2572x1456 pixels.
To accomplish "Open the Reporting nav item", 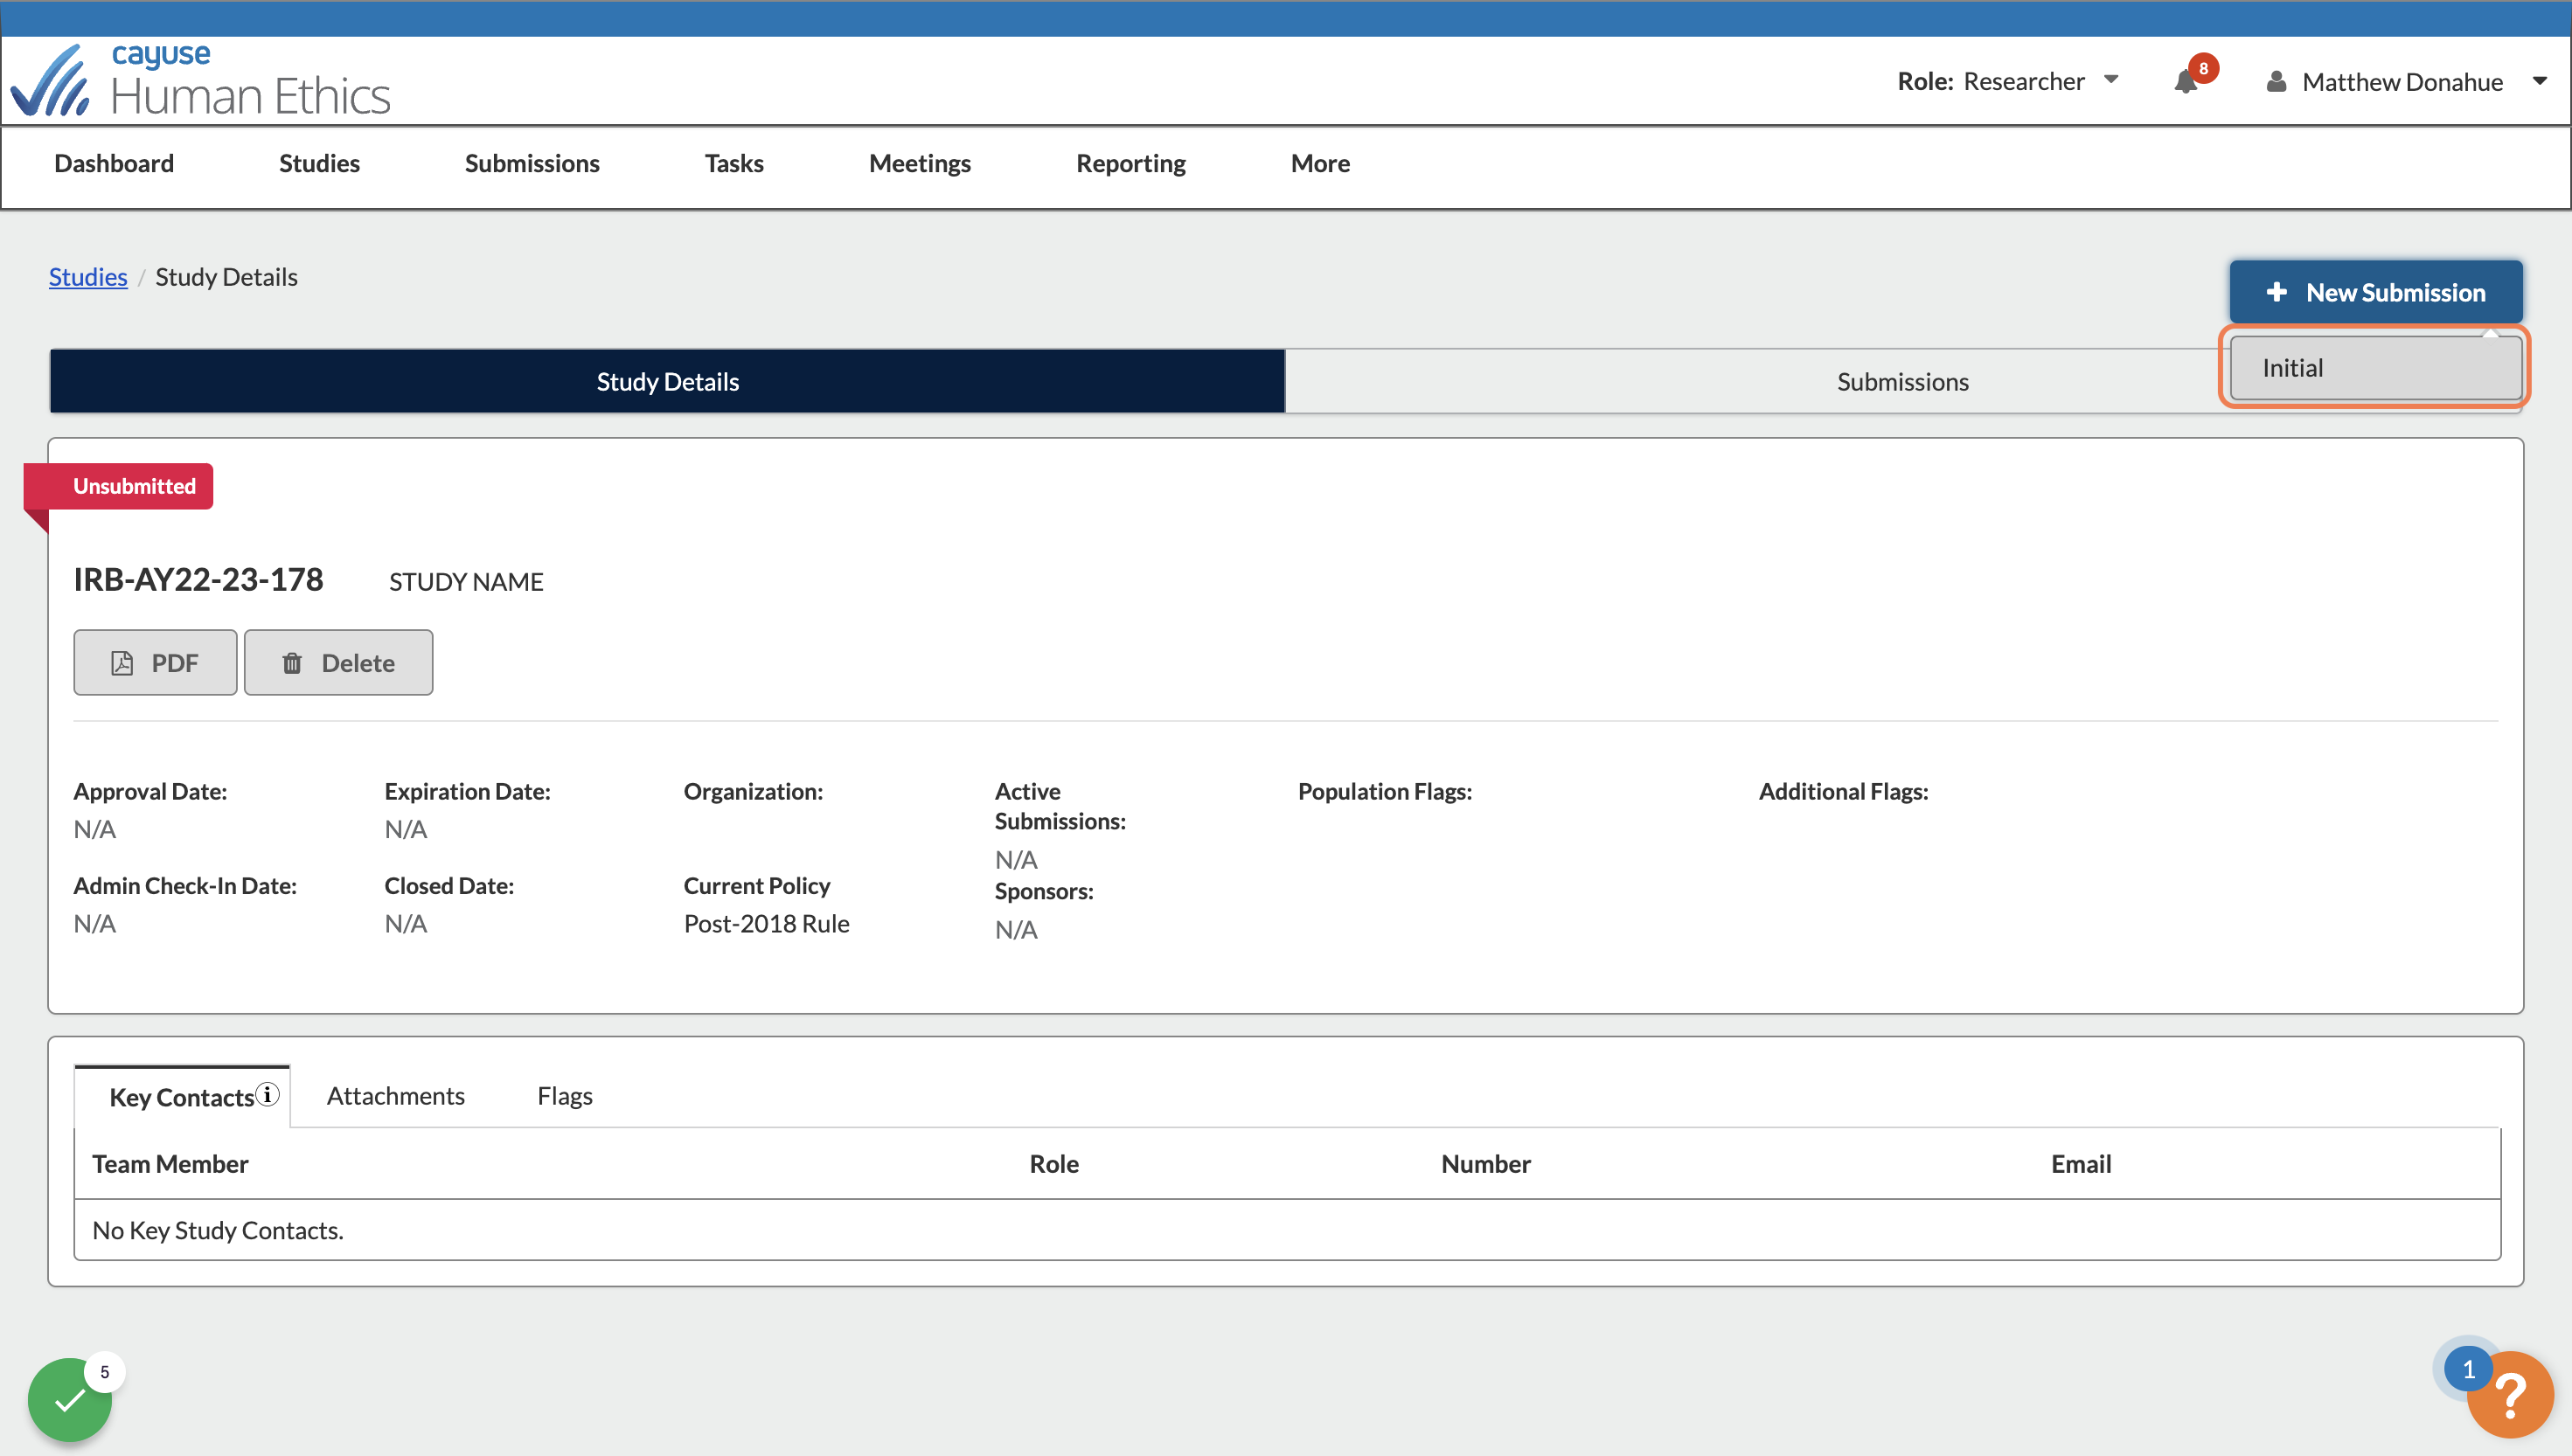I will 1131,163.
